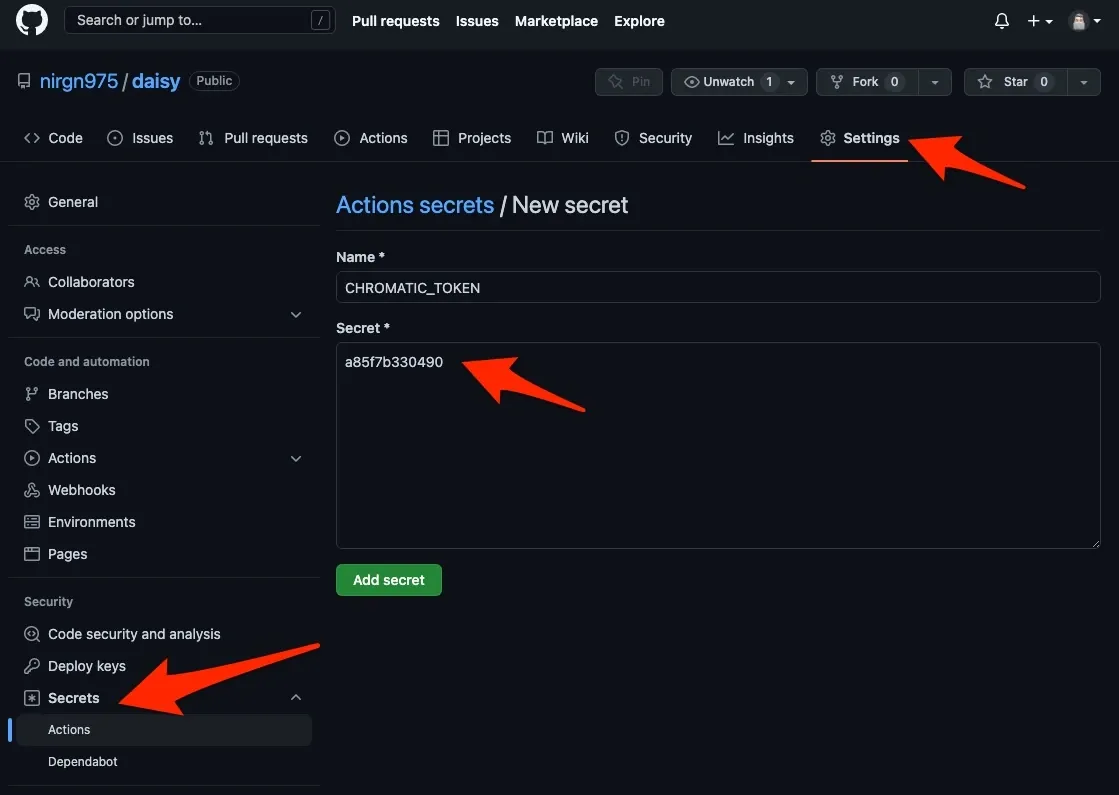1119x795 pixels.
Task: Open the Marketplace menu item
Action: [x=556, y=20]
